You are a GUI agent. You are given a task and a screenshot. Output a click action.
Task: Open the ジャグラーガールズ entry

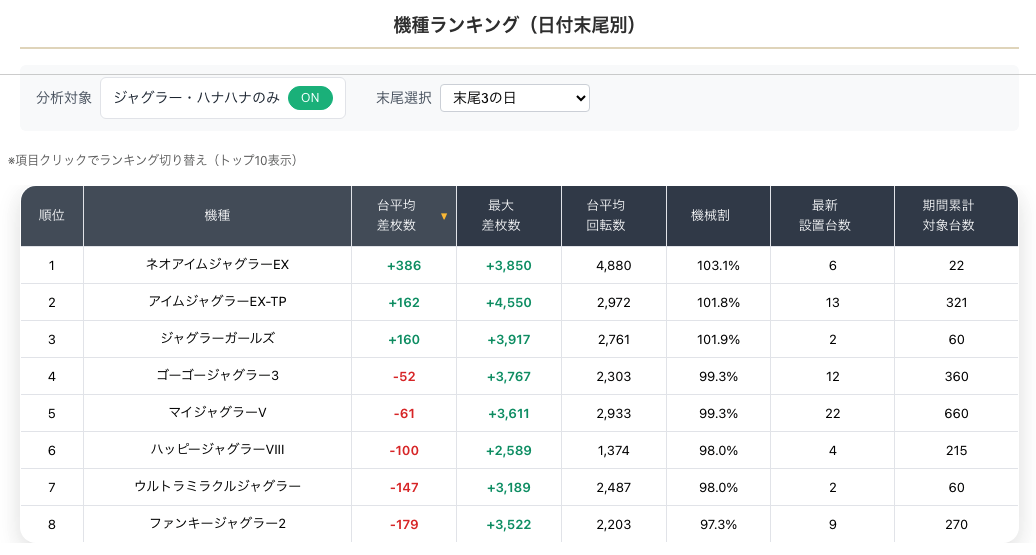[217, 339]
